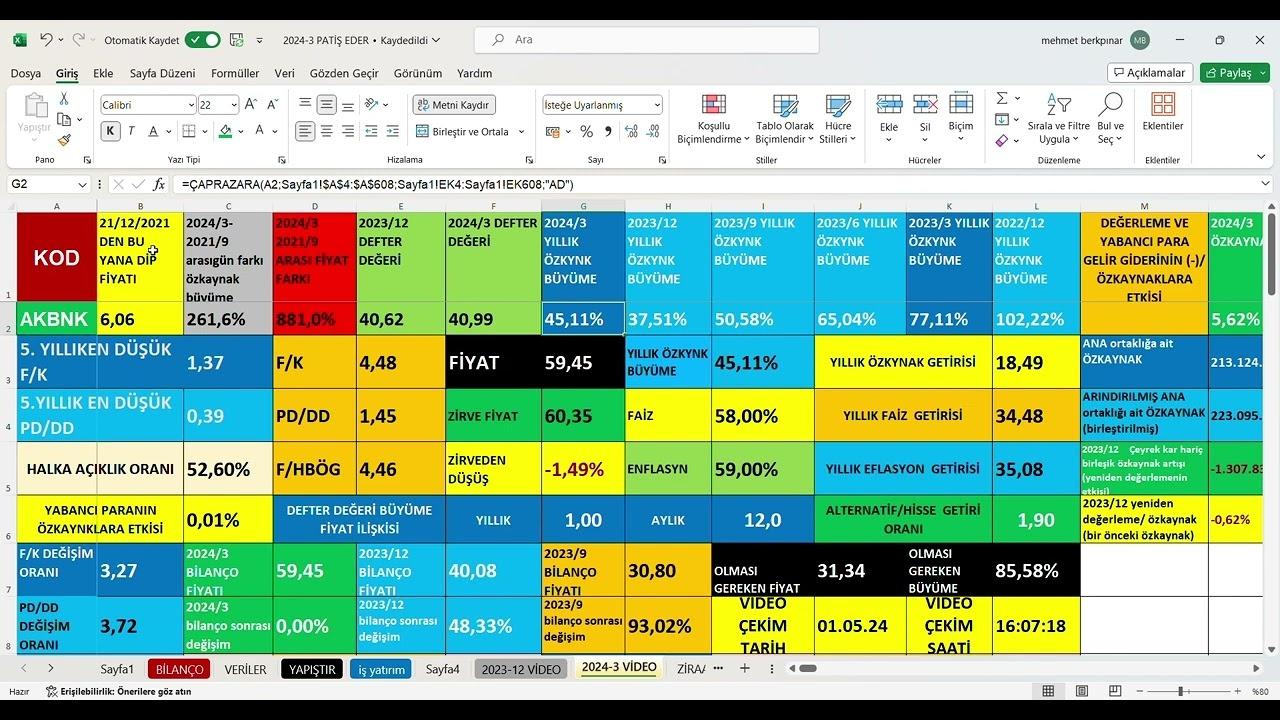This screenshot has height=720, width=1280.
Task: Switch to Page Layout view in status bar
Action: 1082,691
